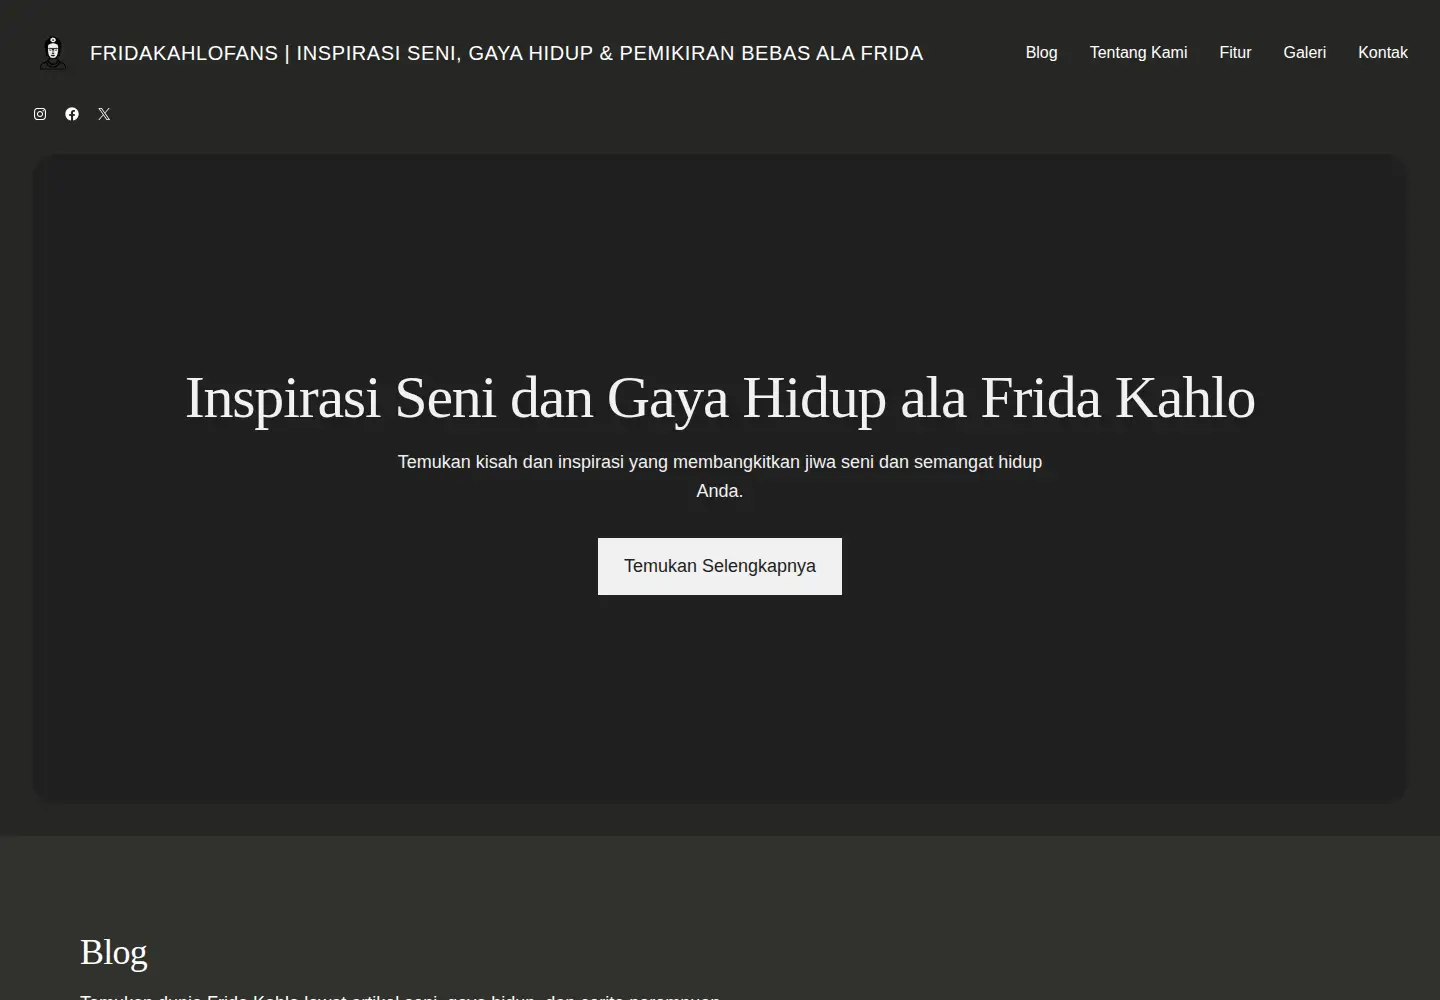Click the Temukan Selengkapnya button
1440x1000 pixels.
click(720, 566)
